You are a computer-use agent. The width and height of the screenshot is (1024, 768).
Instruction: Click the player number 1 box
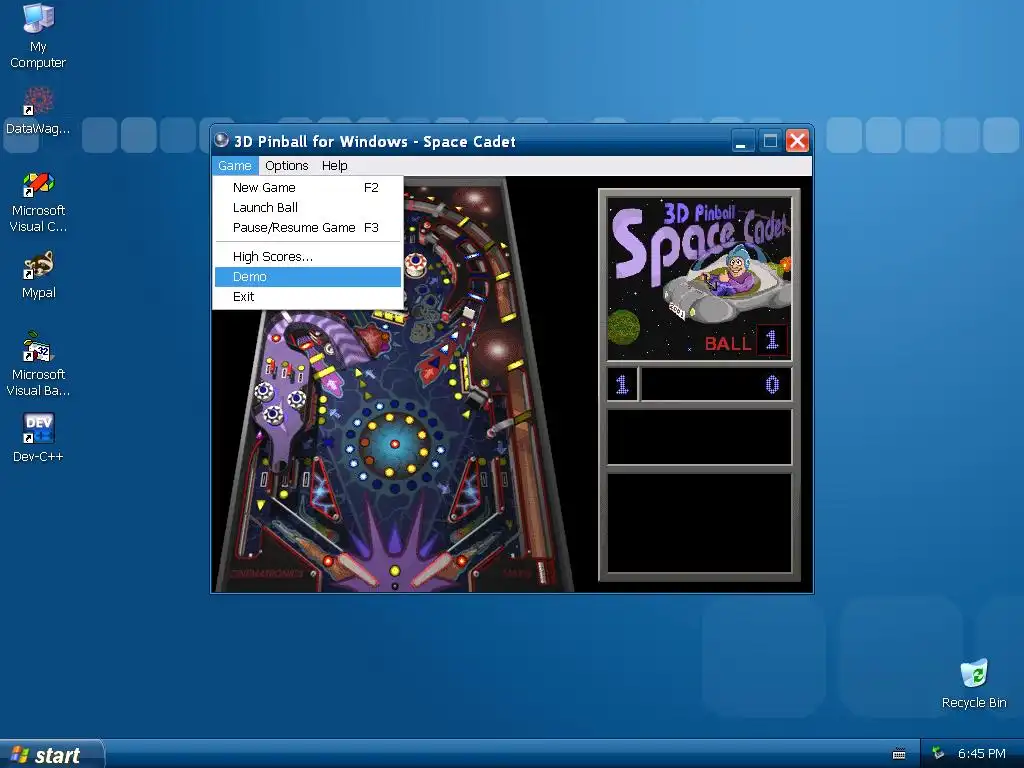coord(622,385)
